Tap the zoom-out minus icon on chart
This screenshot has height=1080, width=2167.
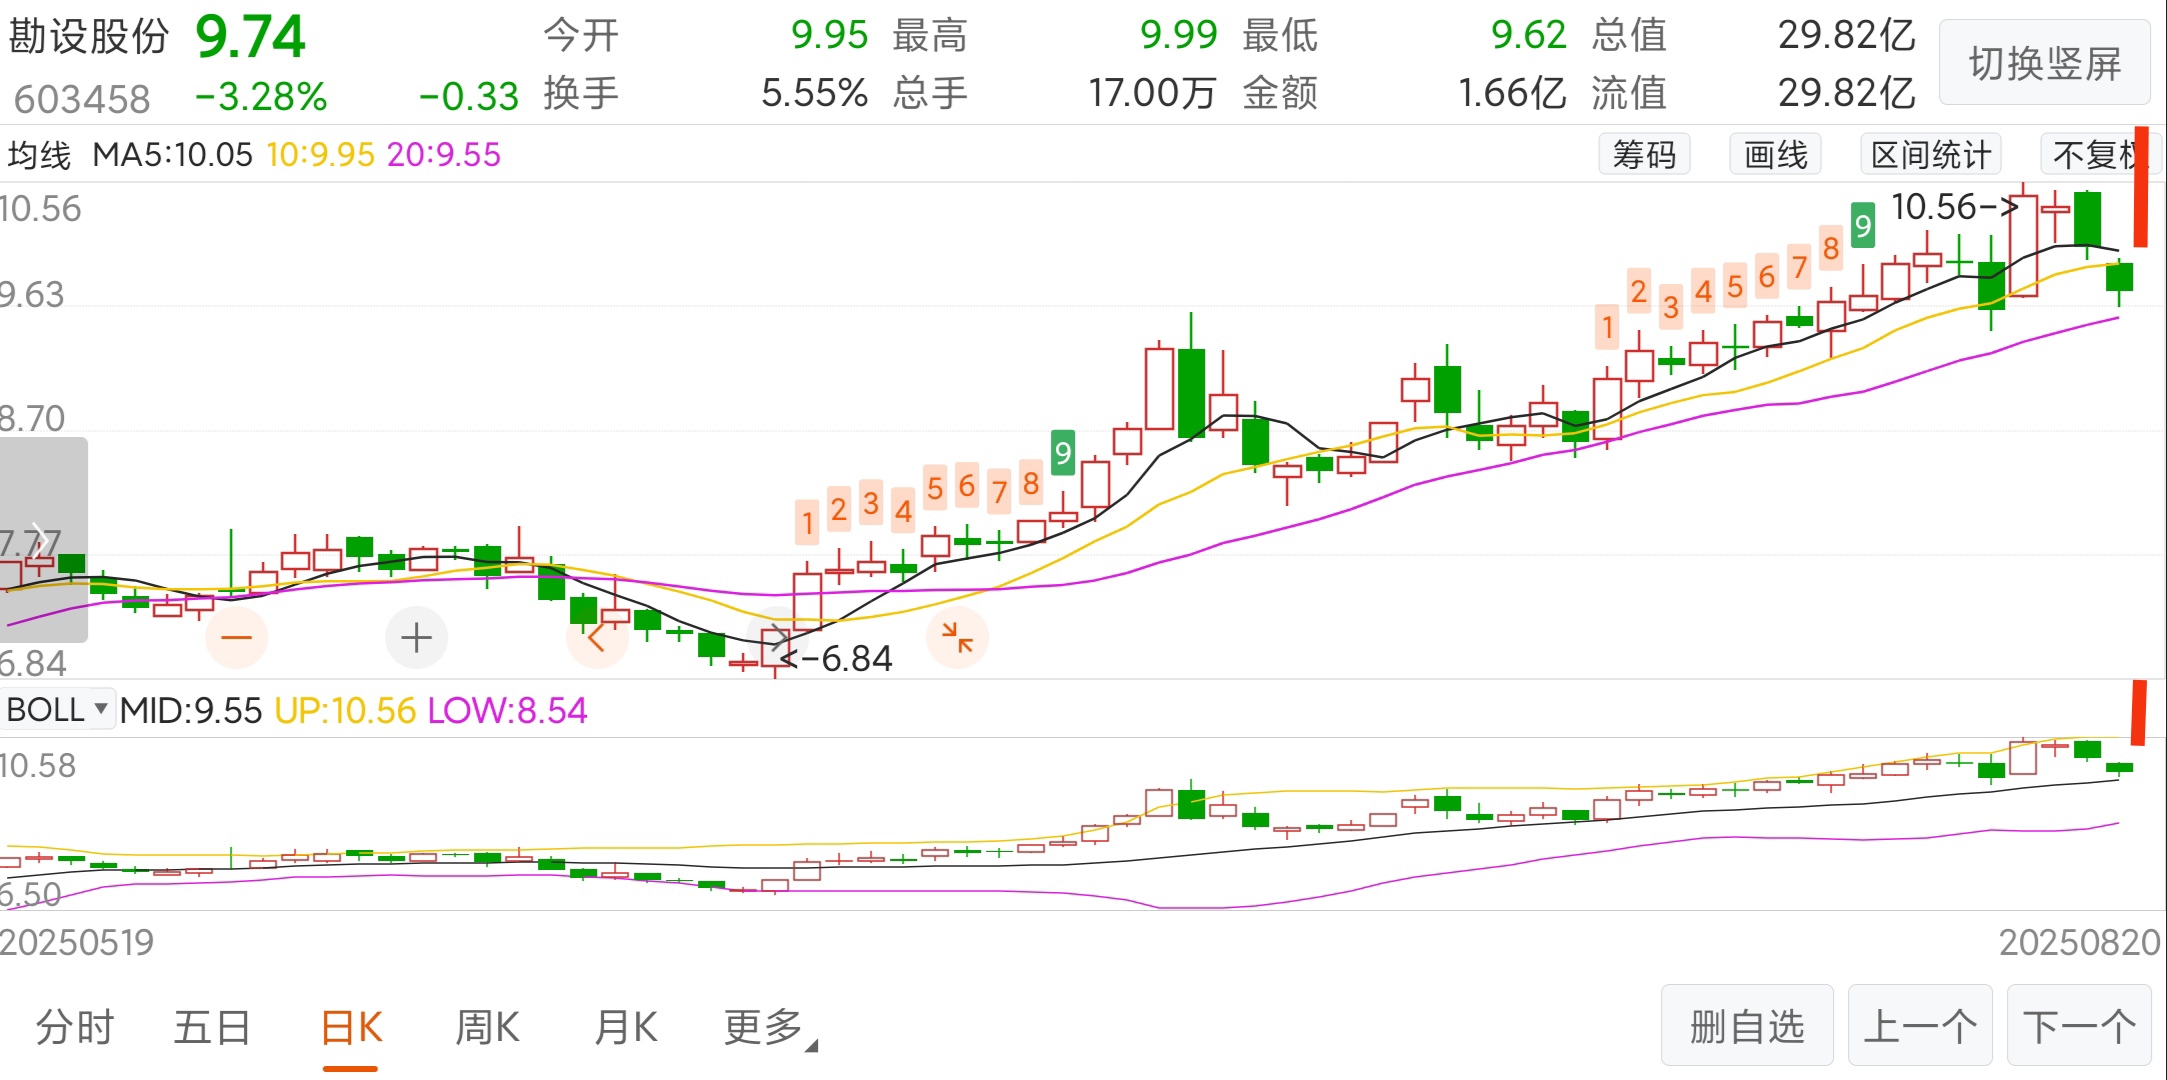(x=237, y=637)
